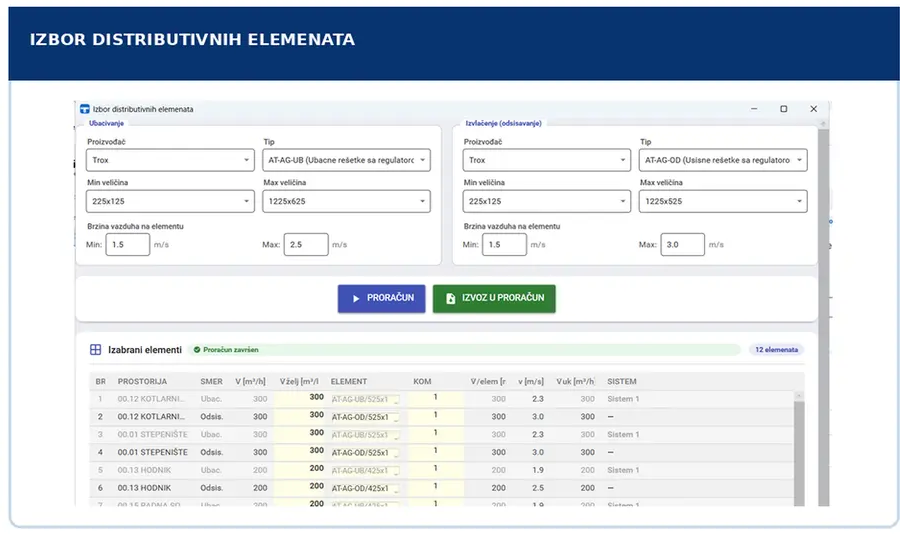The height and width of the screenshot is (544, 900).
Task: Click the file export icon on IZVOZ U PRORAČUN
Action: tap(451, 298)
